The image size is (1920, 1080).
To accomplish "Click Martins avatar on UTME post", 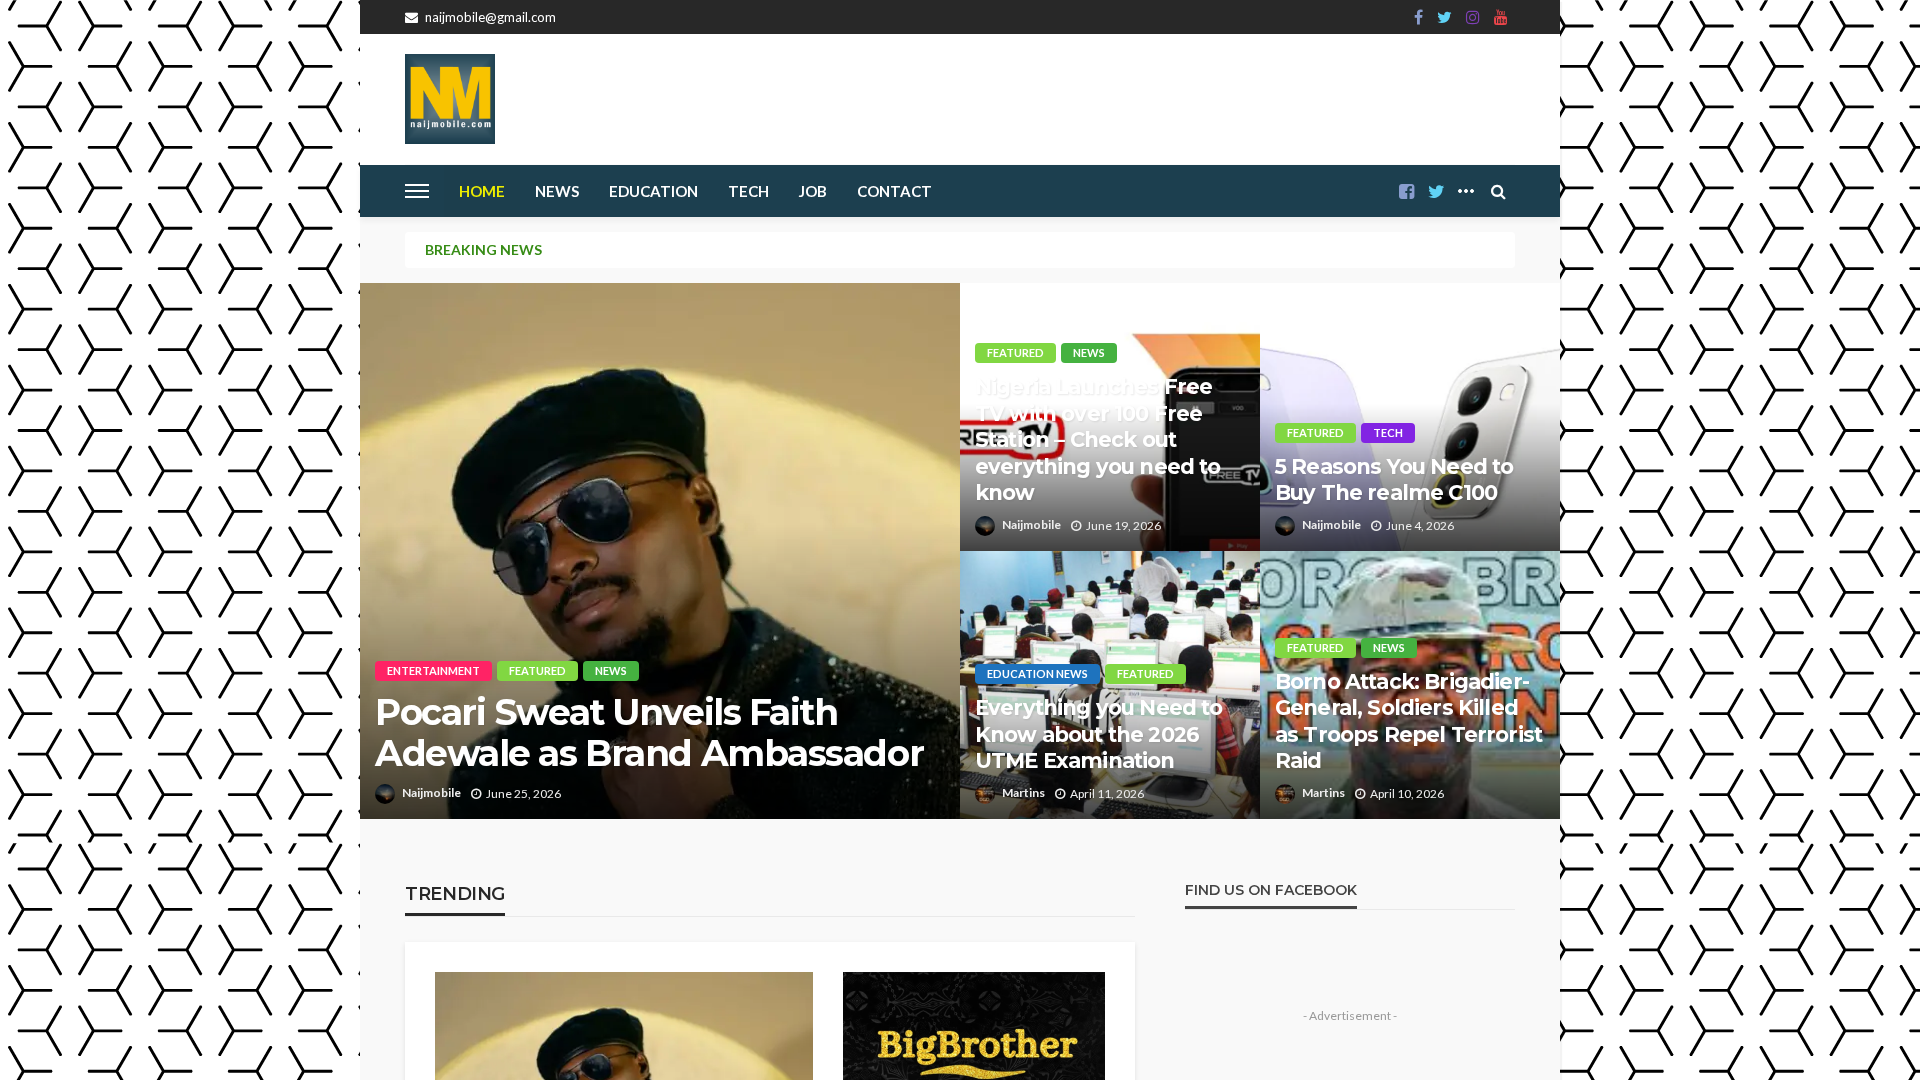I will [985, 794].
